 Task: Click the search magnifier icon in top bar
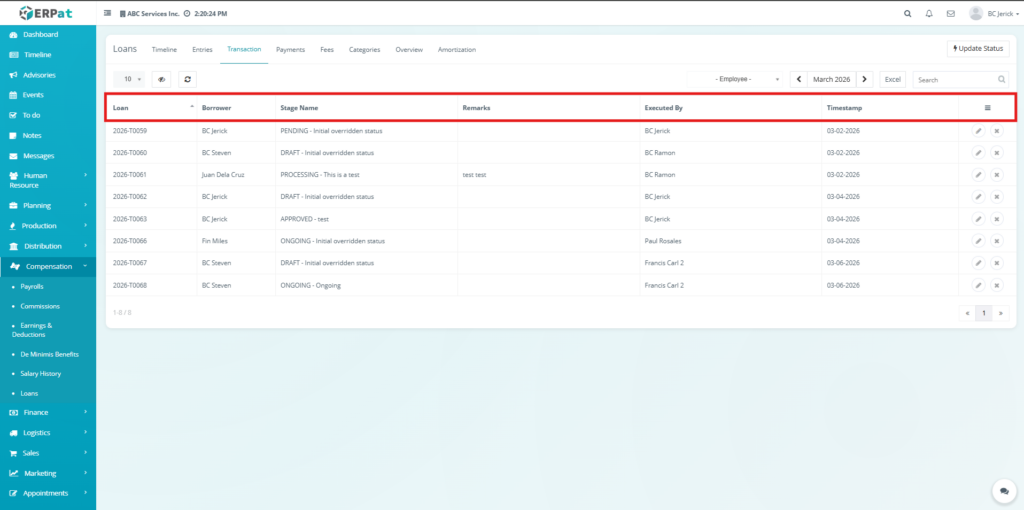pyautogui.click(x=907, y=14)
